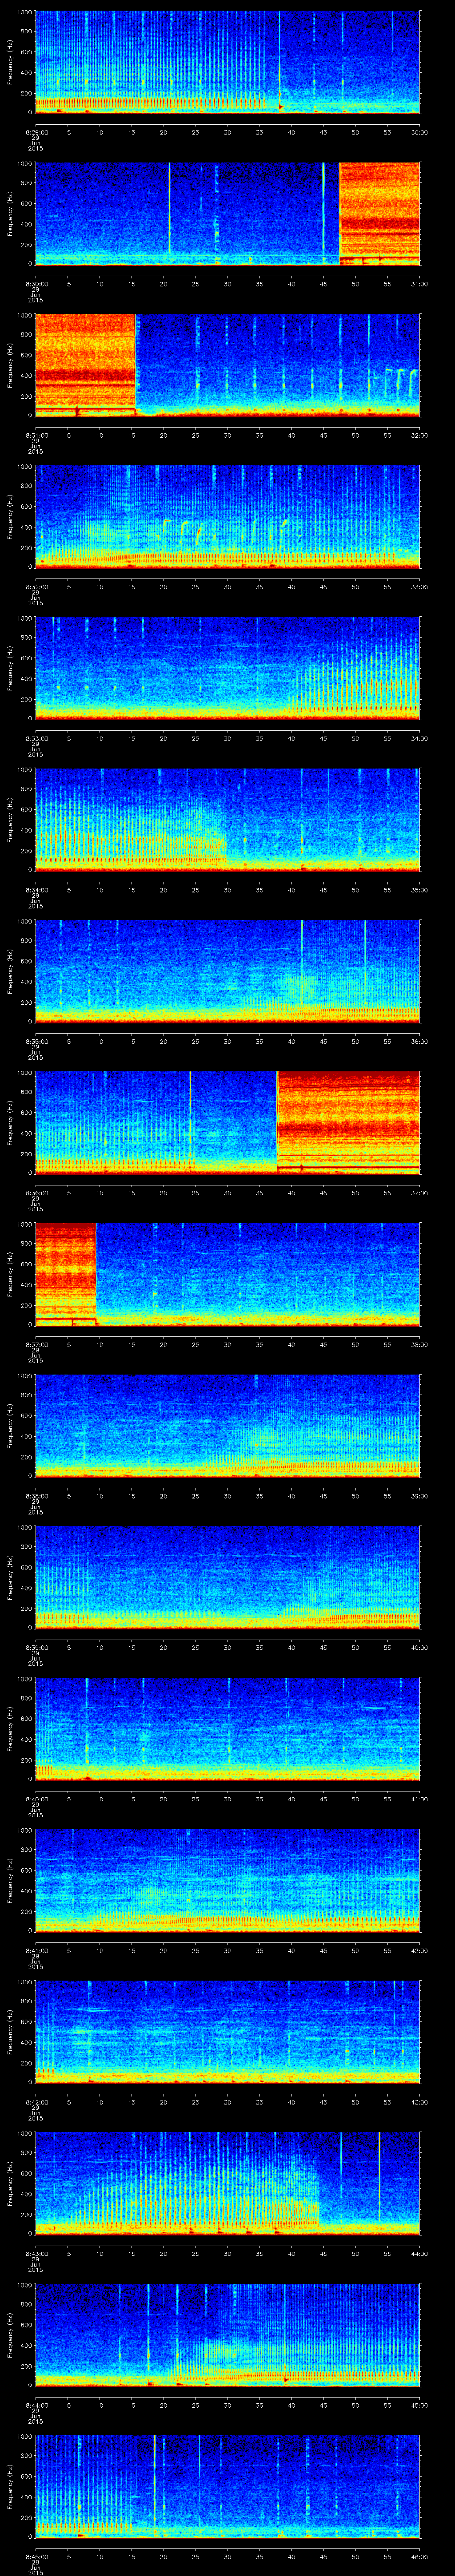This screenshot has height=2576, width=455.
Task: Click the 37:00 end time label
Action: (x=419, y=1192)
